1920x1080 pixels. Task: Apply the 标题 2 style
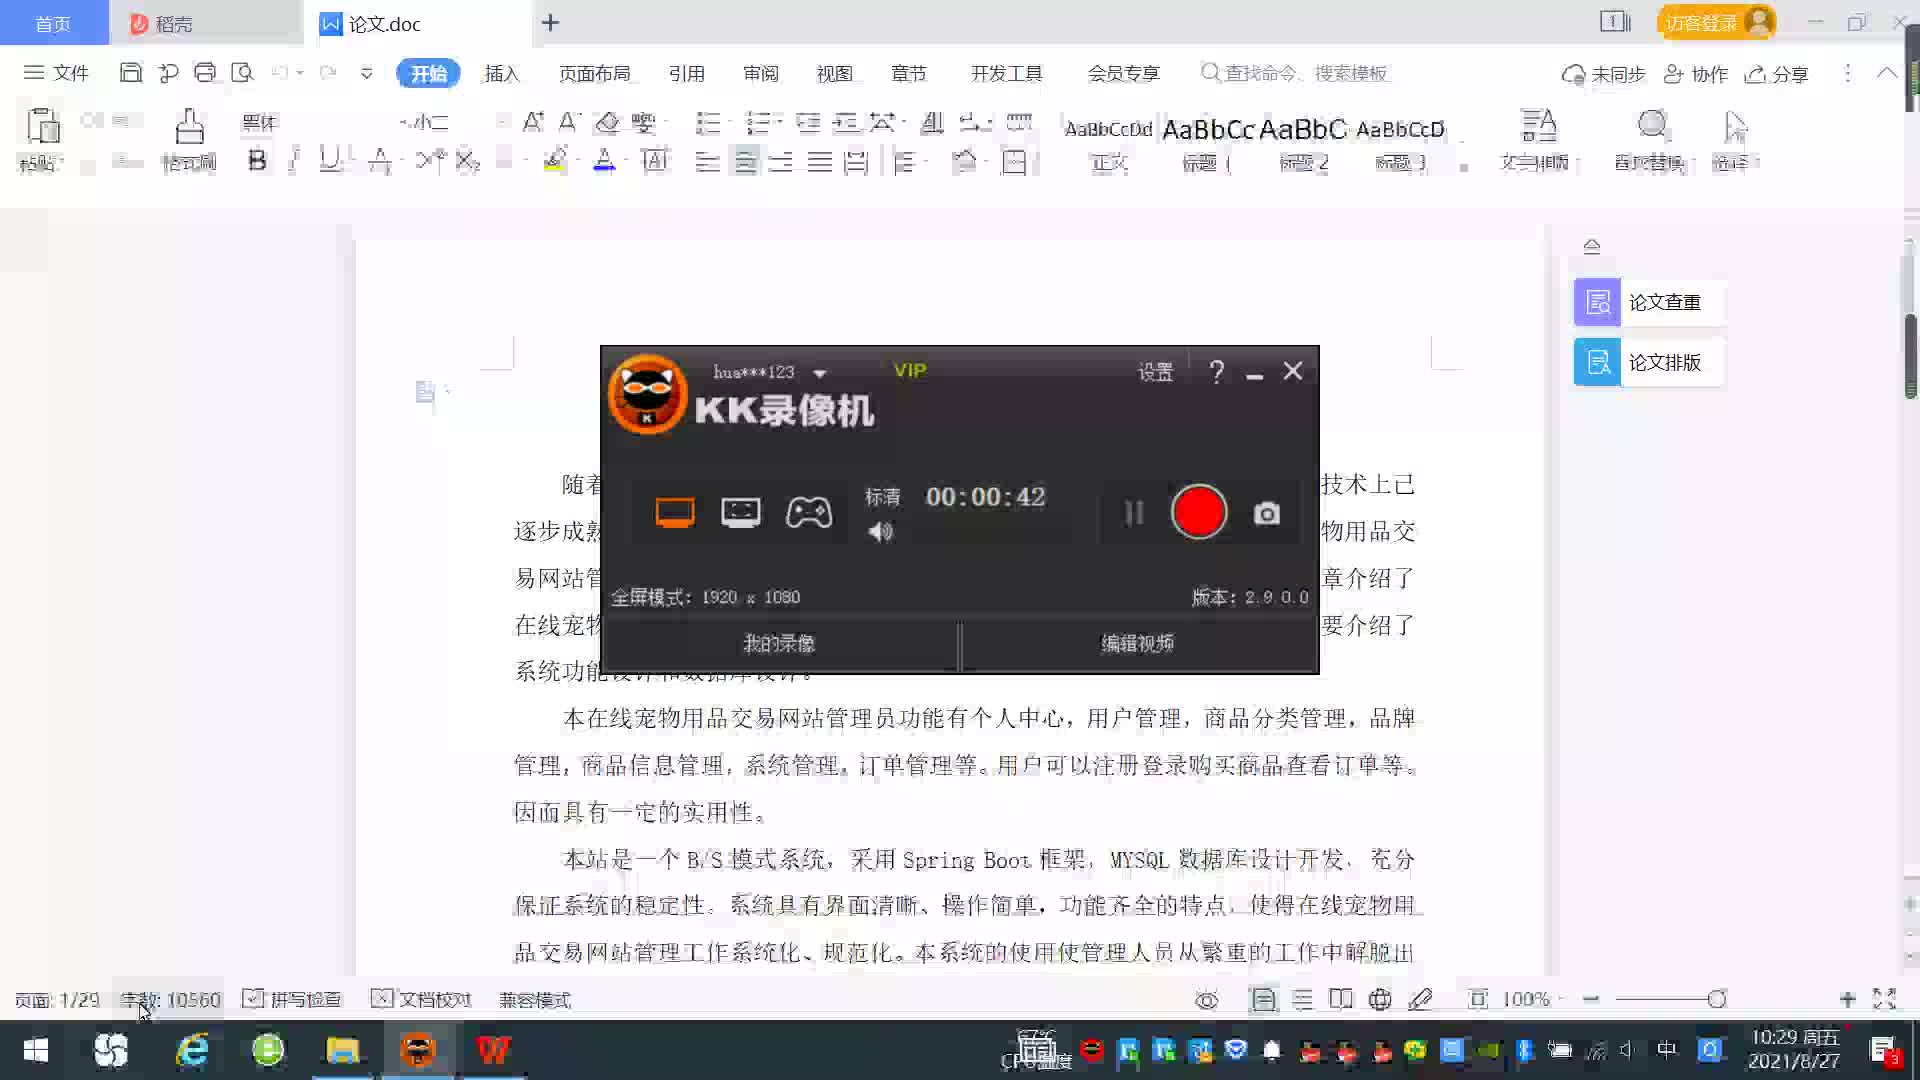[1304, 144]
